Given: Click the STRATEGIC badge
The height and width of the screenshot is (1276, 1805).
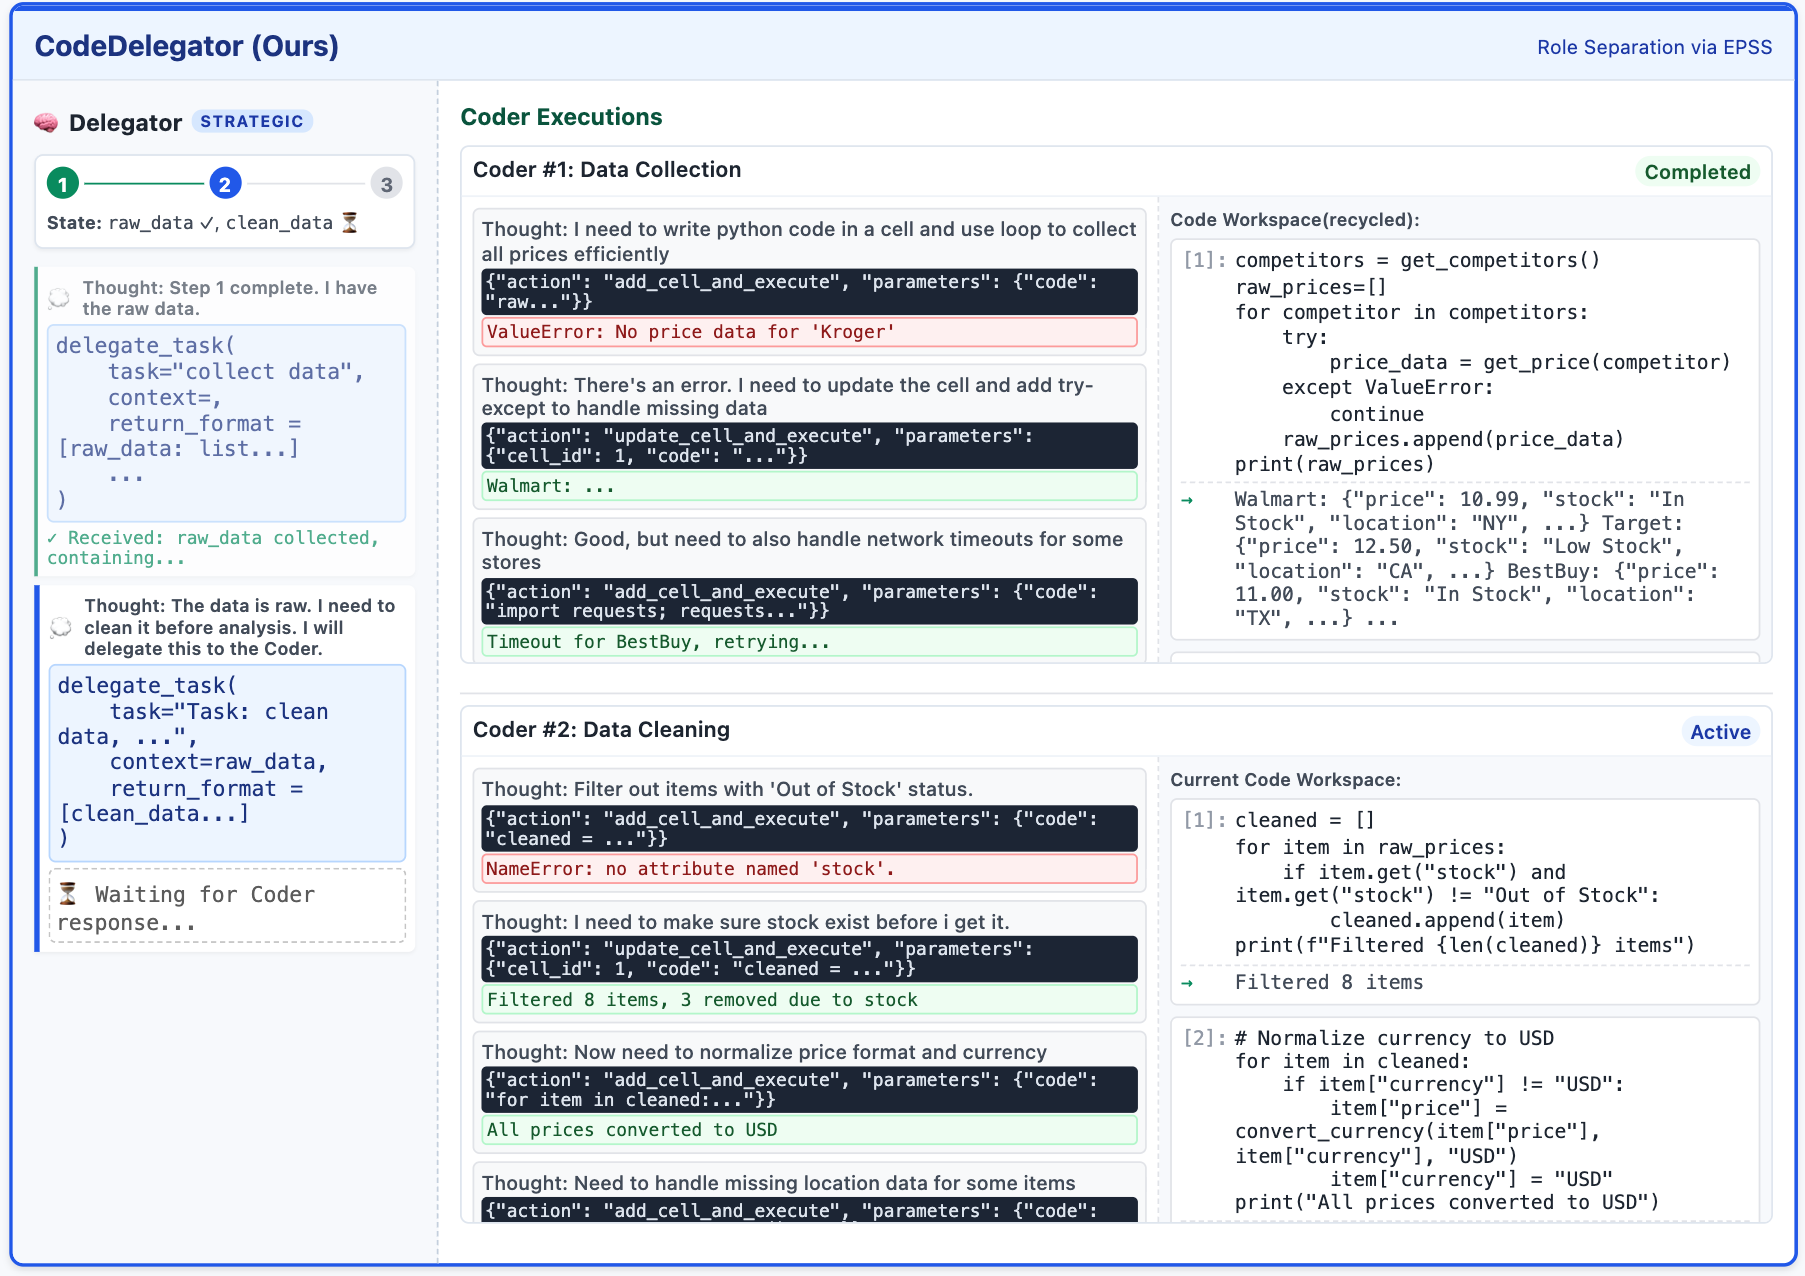Looking at the screenshot, I should click(x=252, y=122).
